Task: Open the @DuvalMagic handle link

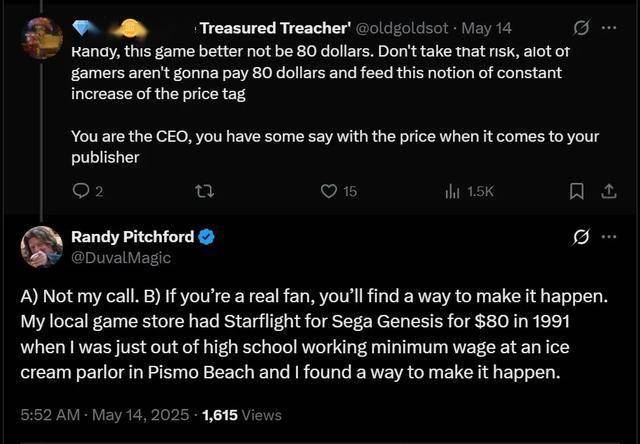Action: (x=121, y=258)
